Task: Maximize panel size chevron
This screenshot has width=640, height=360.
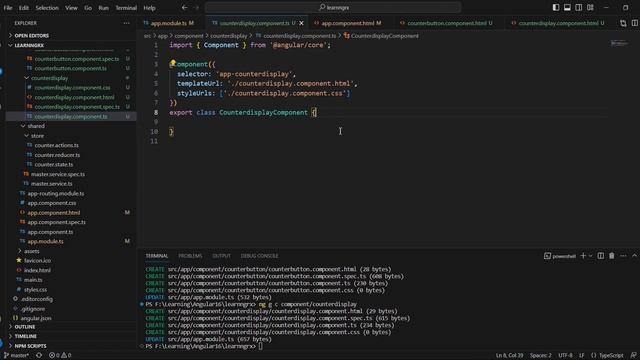Action: 634,256
